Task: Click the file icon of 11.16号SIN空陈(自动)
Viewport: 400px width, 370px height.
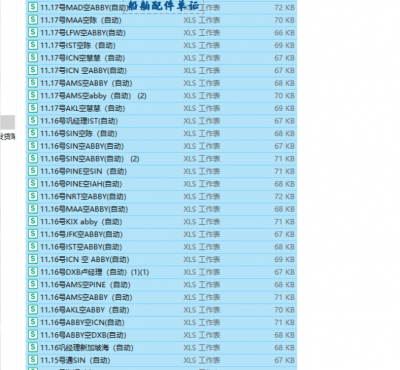Action: tap(33, 133)
